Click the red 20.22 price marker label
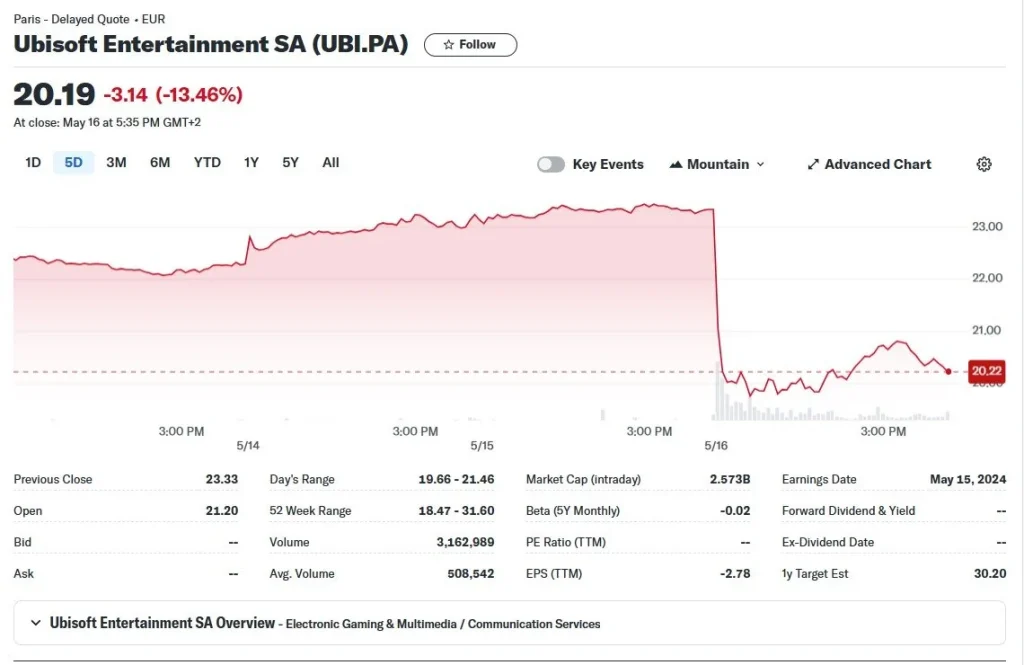The image size is (1024, 665). (986, 371)
